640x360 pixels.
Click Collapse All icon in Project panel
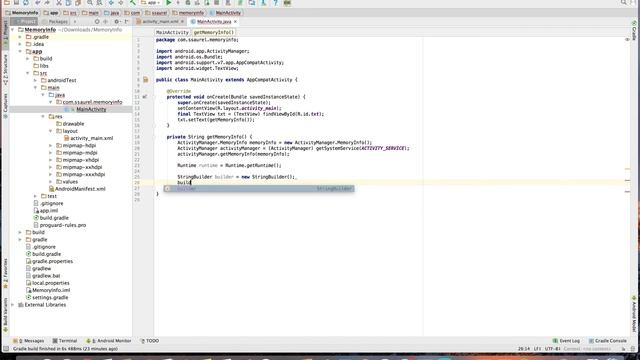point(106,22)
